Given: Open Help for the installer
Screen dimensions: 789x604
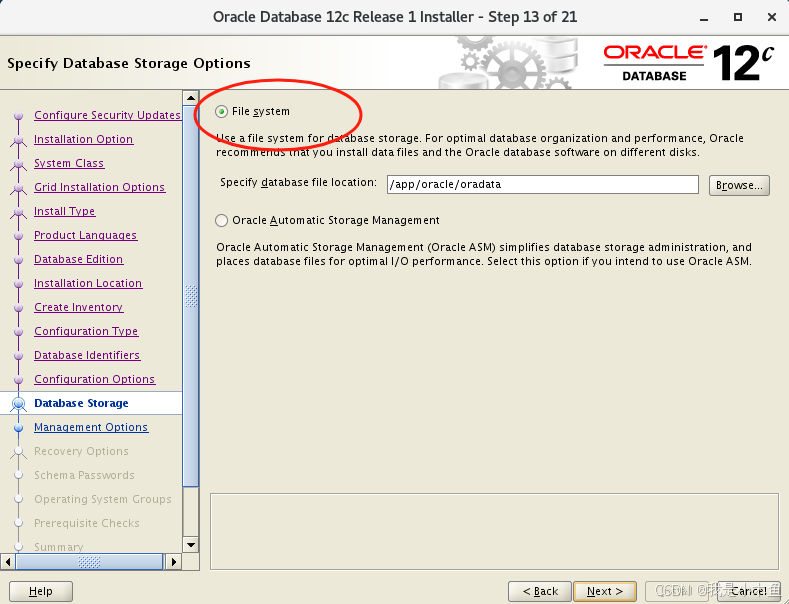Looking at the screenshot, I should 41,591.
